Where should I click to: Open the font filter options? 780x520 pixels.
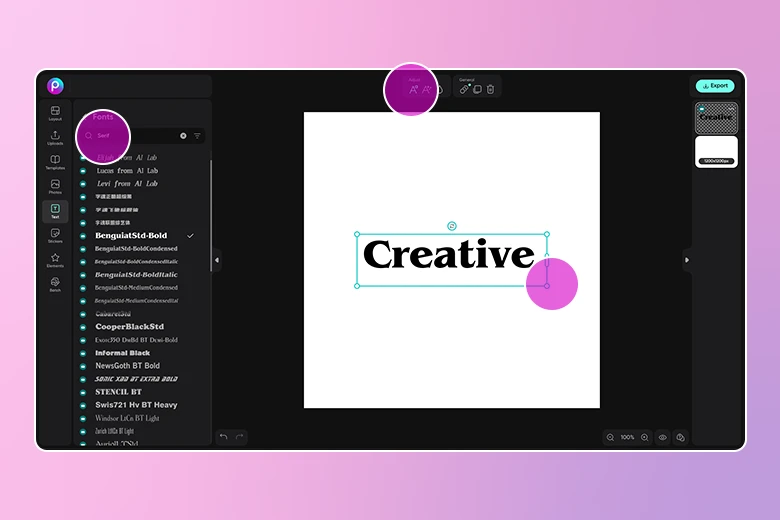click(x=197, y=136)
